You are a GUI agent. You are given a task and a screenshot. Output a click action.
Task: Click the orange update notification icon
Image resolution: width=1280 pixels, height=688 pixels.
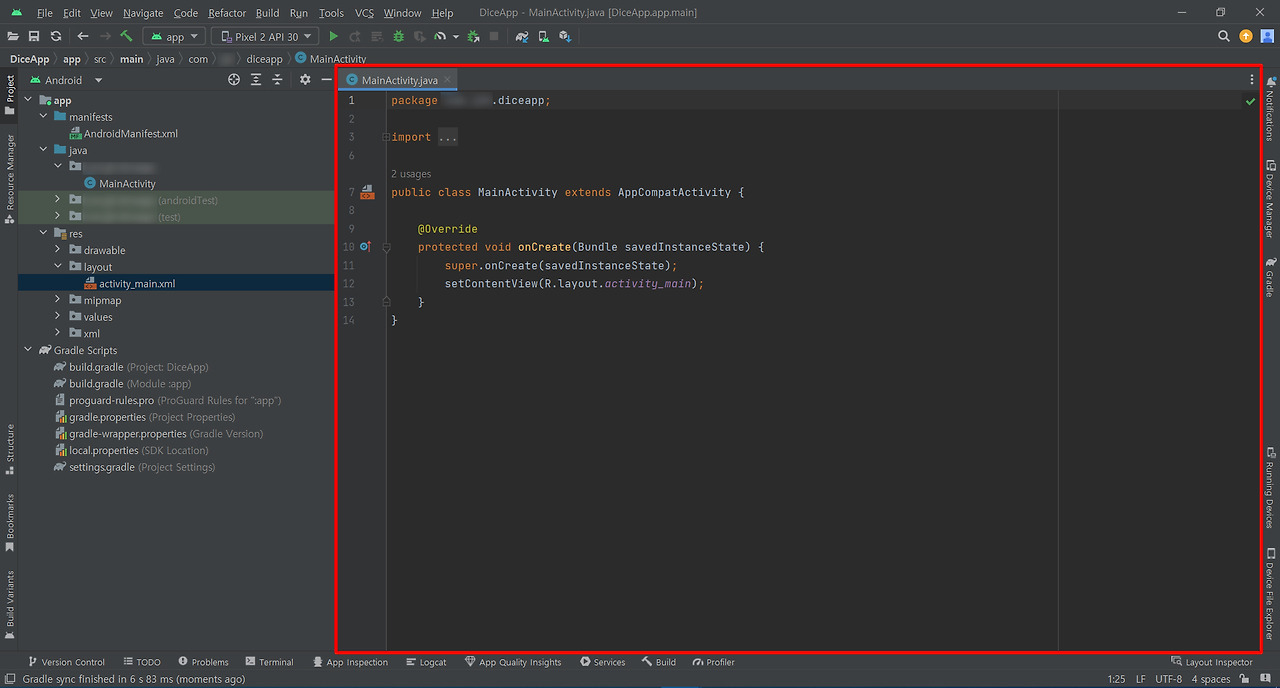click(1246, 36)
